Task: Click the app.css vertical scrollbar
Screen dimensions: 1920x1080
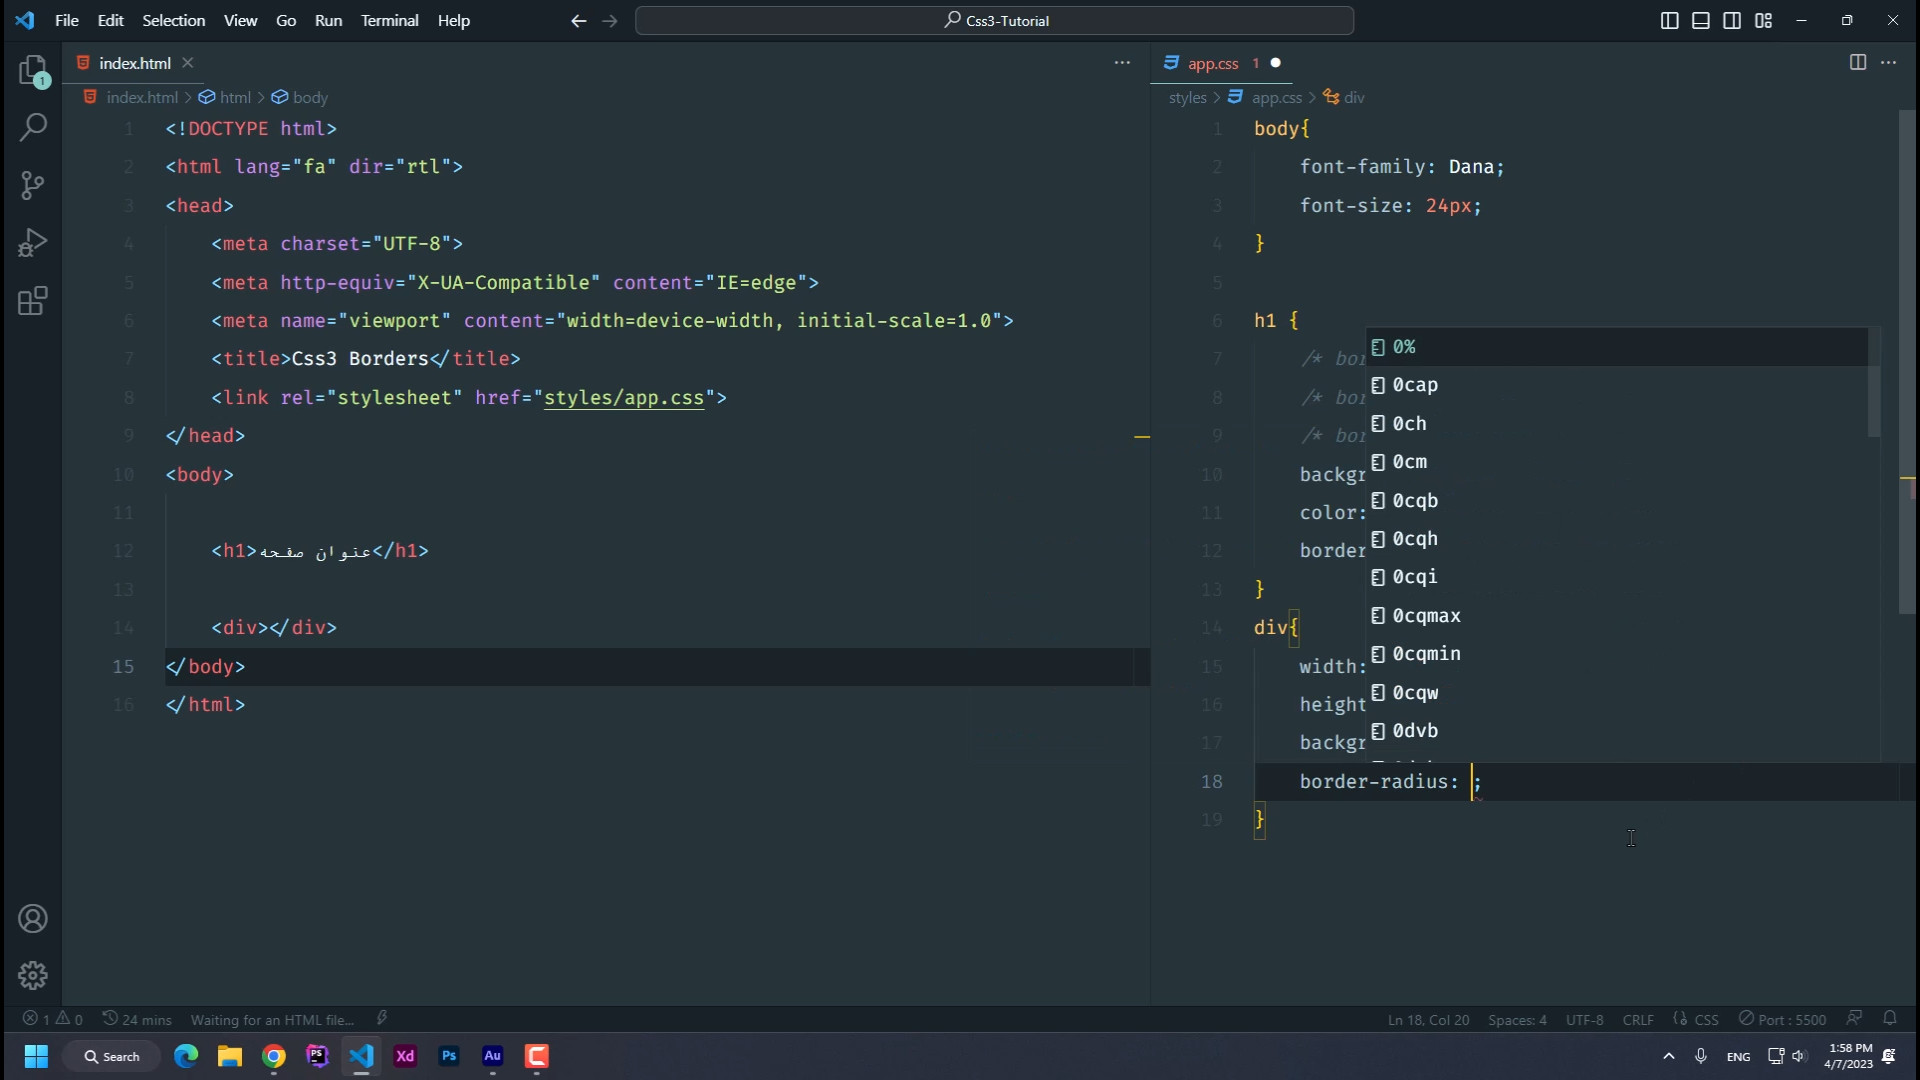Action: click(x=1906, y=360)
